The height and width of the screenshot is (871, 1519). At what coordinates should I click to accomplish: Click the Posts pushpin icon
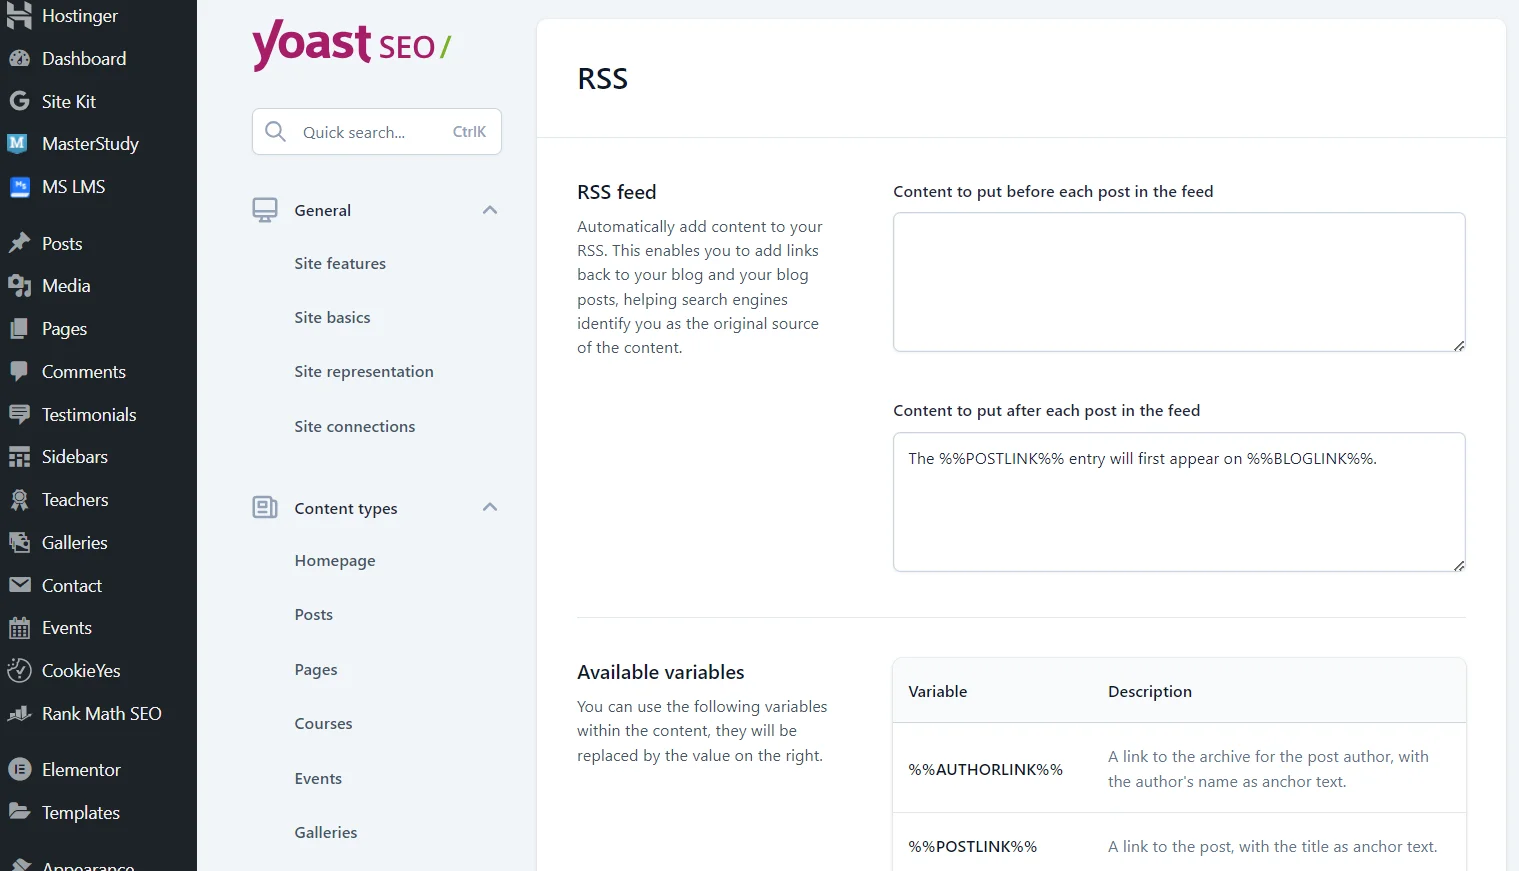pos(19,243)
